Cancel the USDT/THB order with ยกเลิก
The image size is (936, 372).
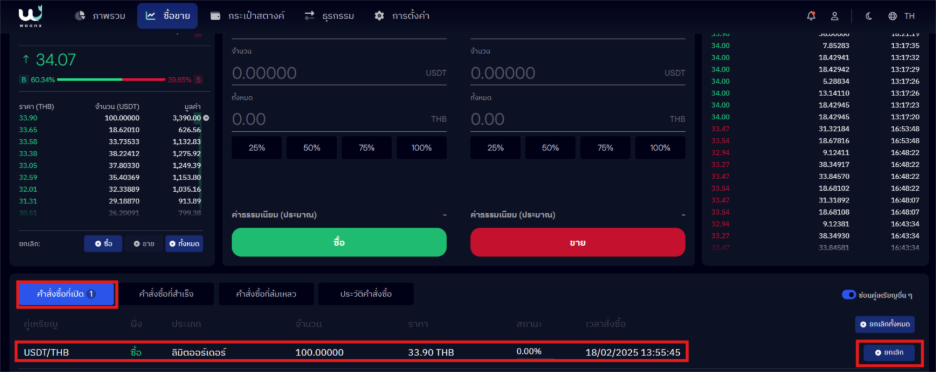[889, 353]
